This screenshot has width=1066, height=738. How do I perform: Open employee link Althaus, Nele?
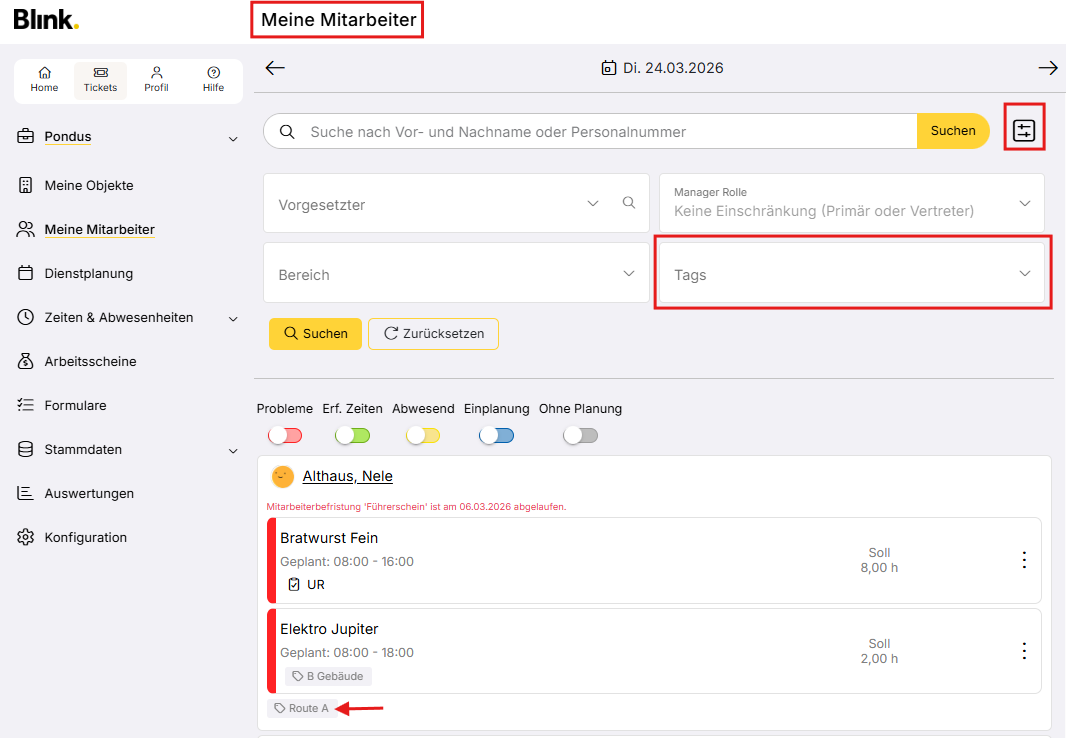347,476
